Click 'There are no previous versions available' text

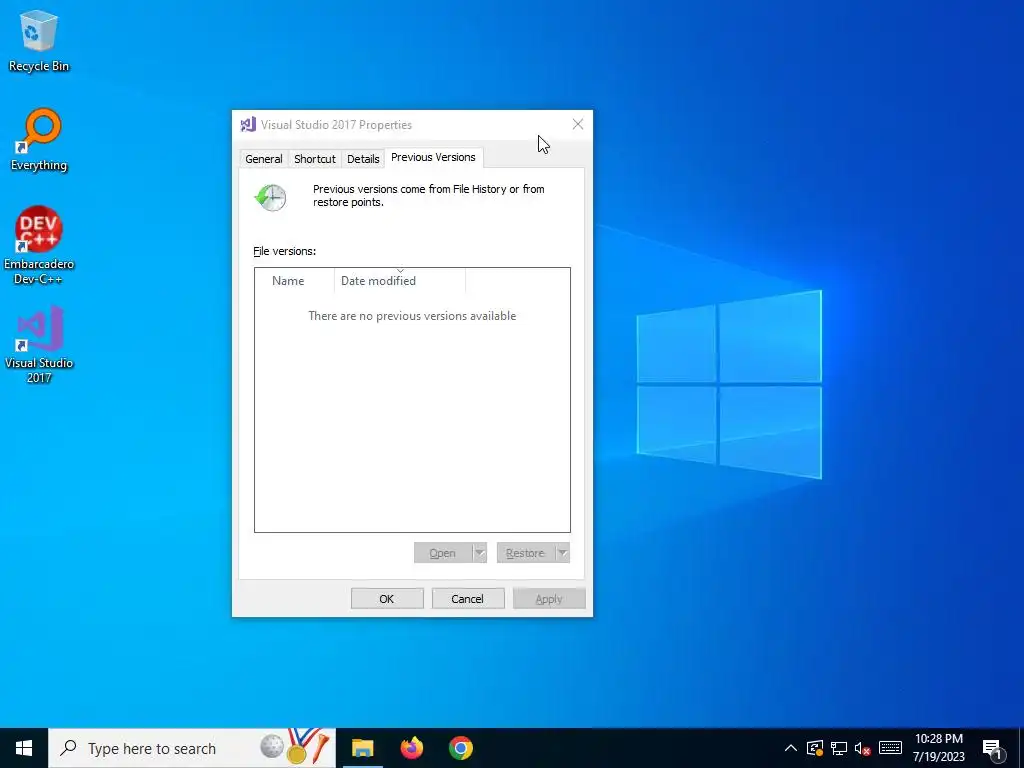coord(412,316)
